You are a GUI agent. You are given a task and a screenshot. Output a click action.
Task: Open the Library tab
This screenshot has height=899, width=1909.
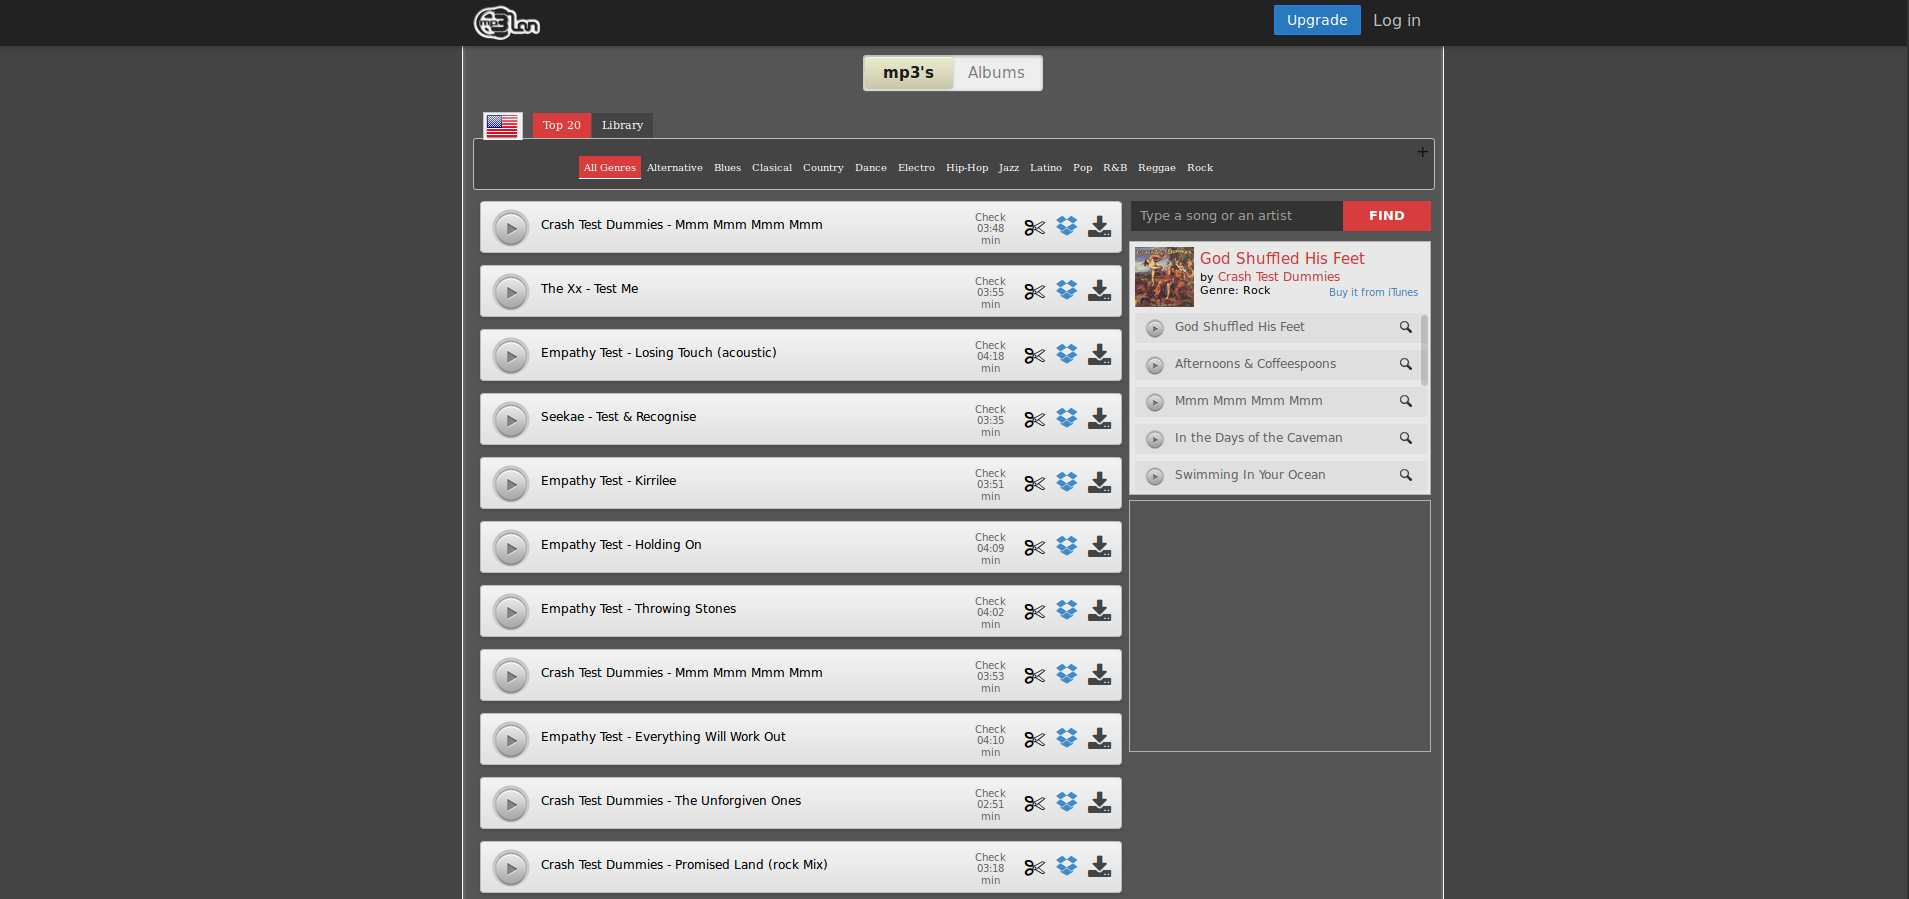(x=622, y=125)
